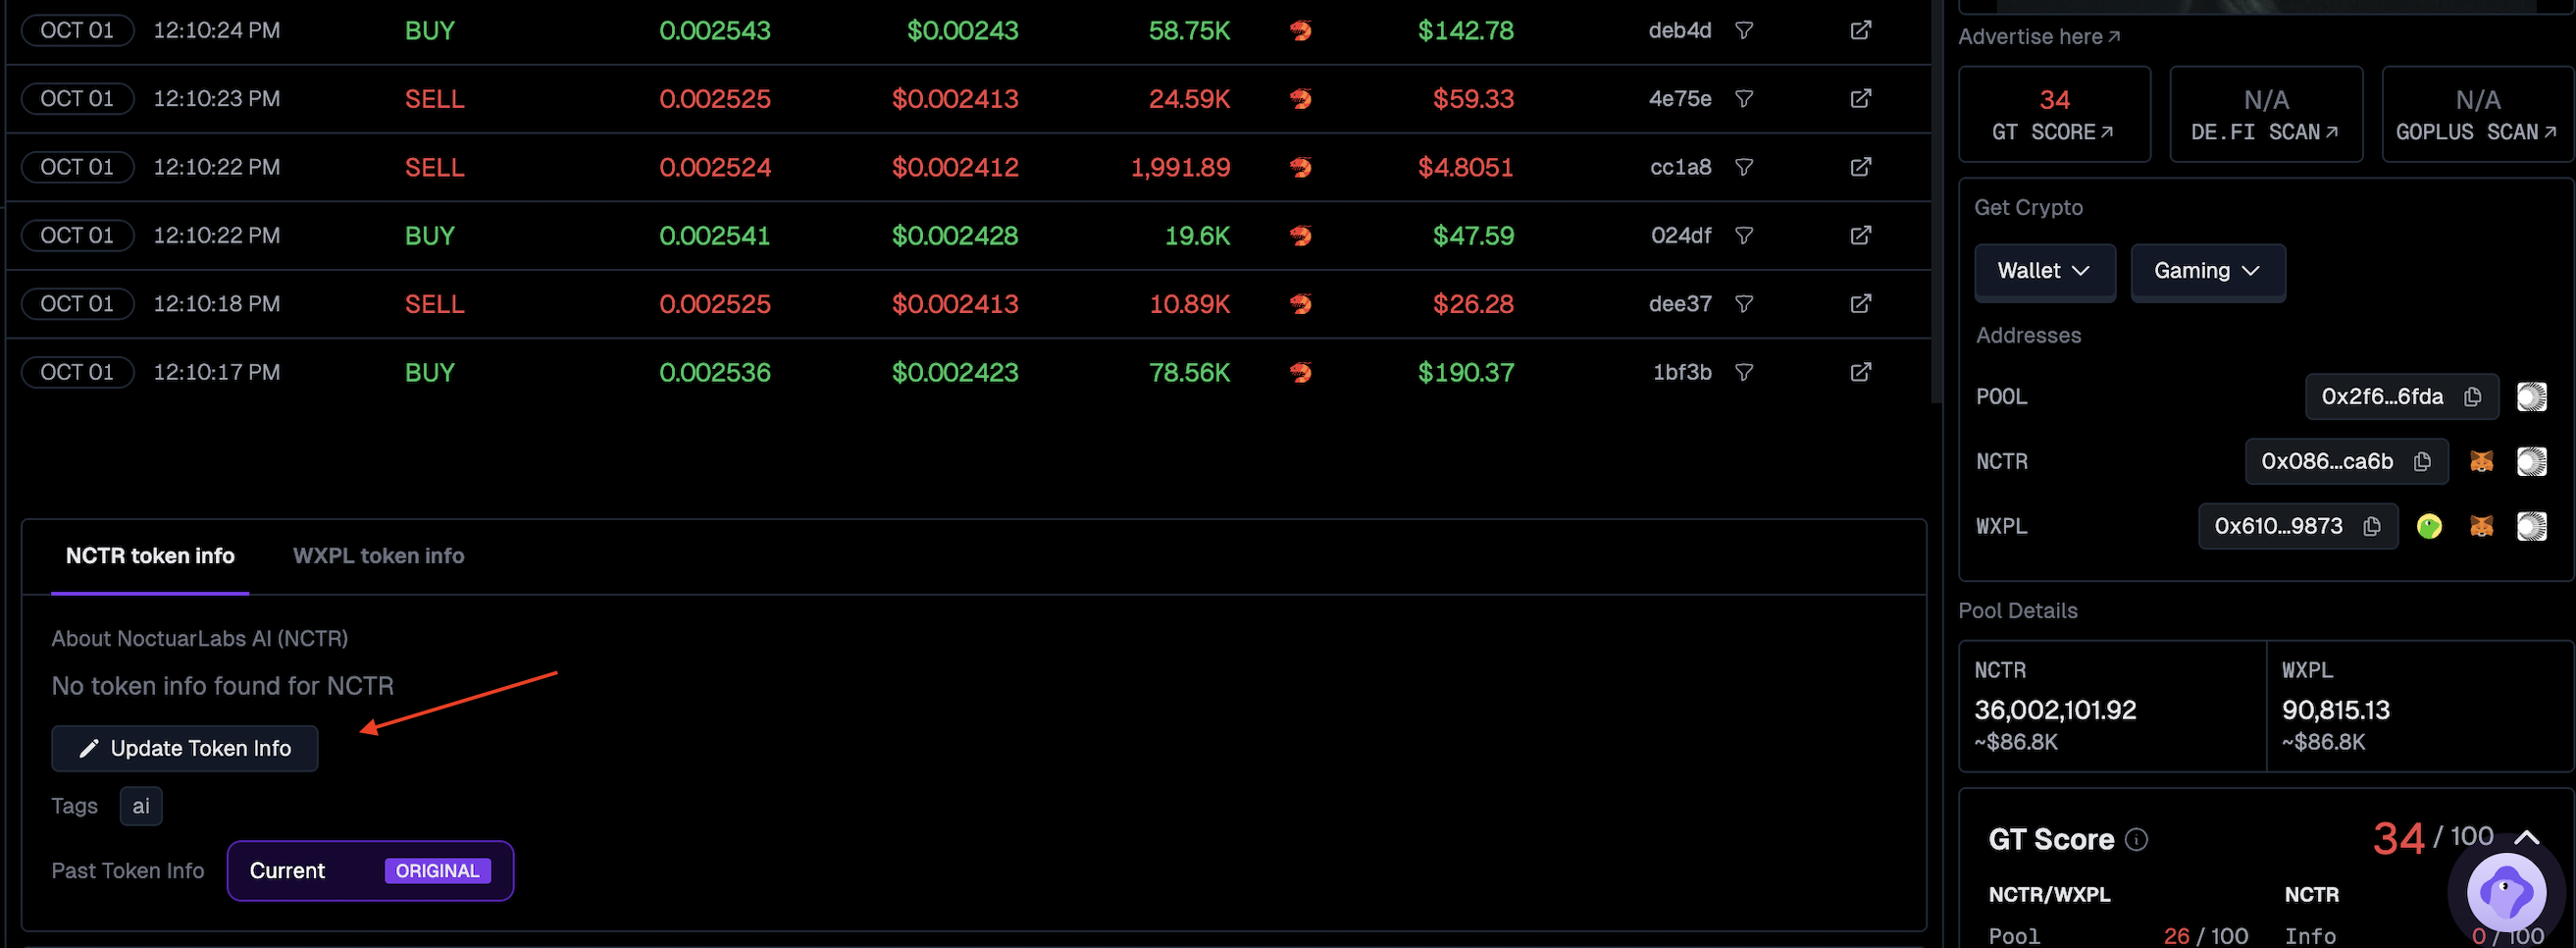Click the info icon next to GT Score

(x=2135, y=839)
